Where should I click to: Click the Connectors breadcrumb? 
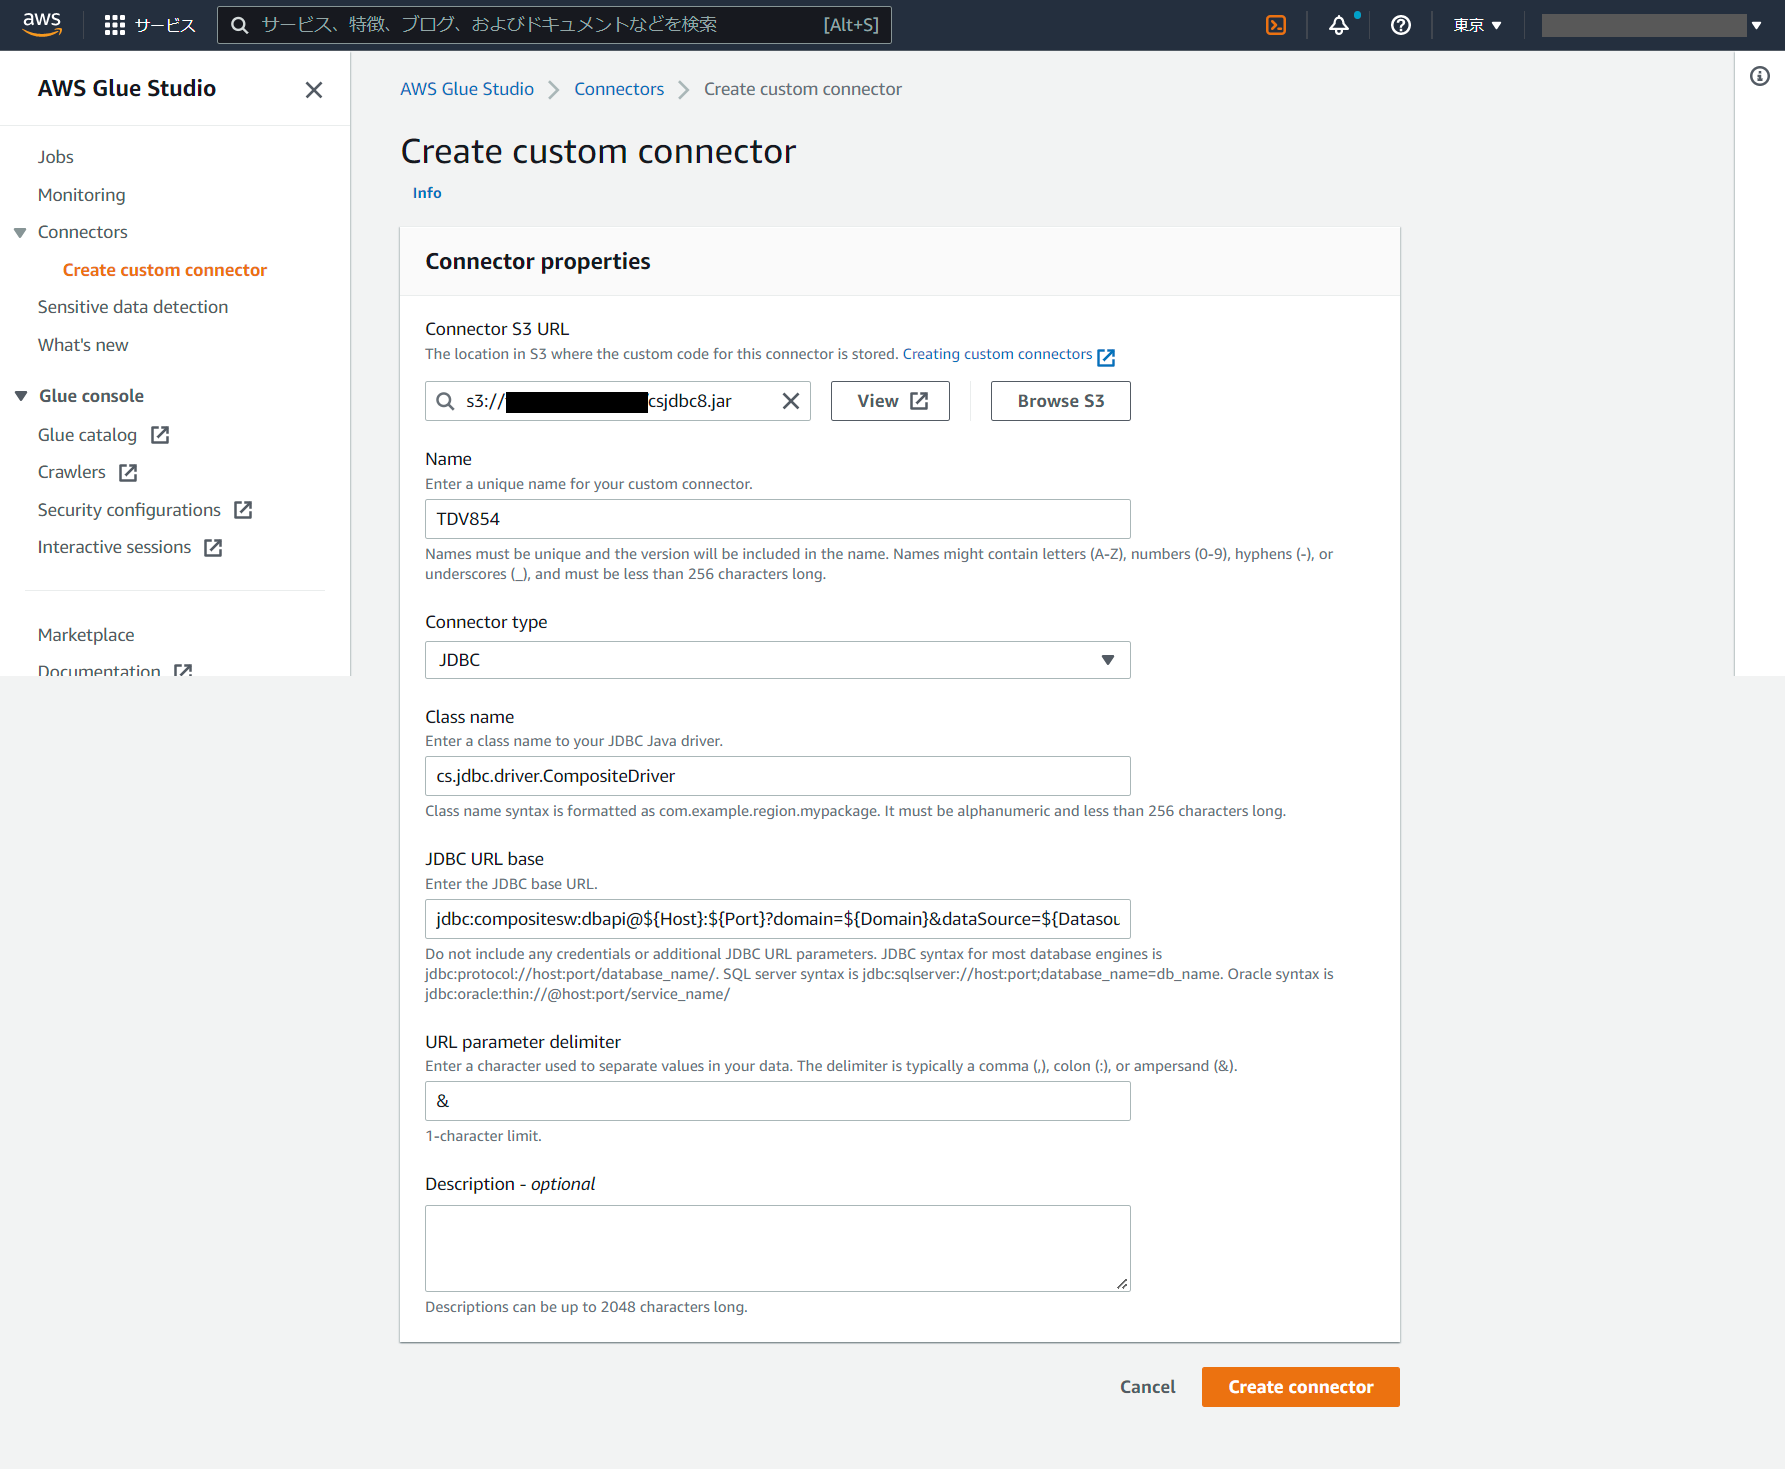coord(619,89)
